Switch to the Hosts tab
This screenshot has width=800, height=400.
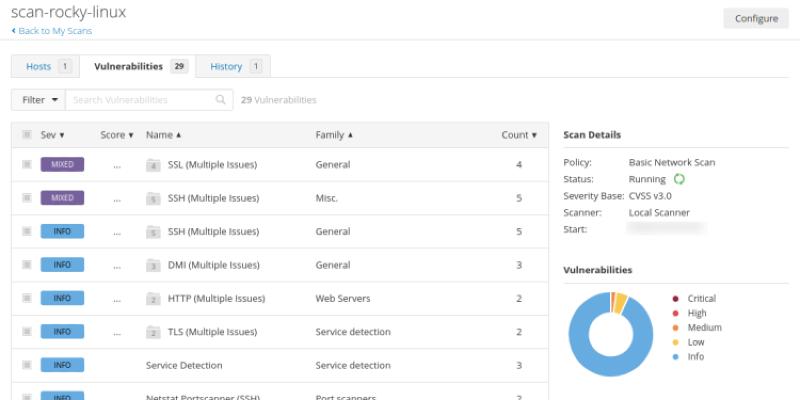click(x=44, y=67)
